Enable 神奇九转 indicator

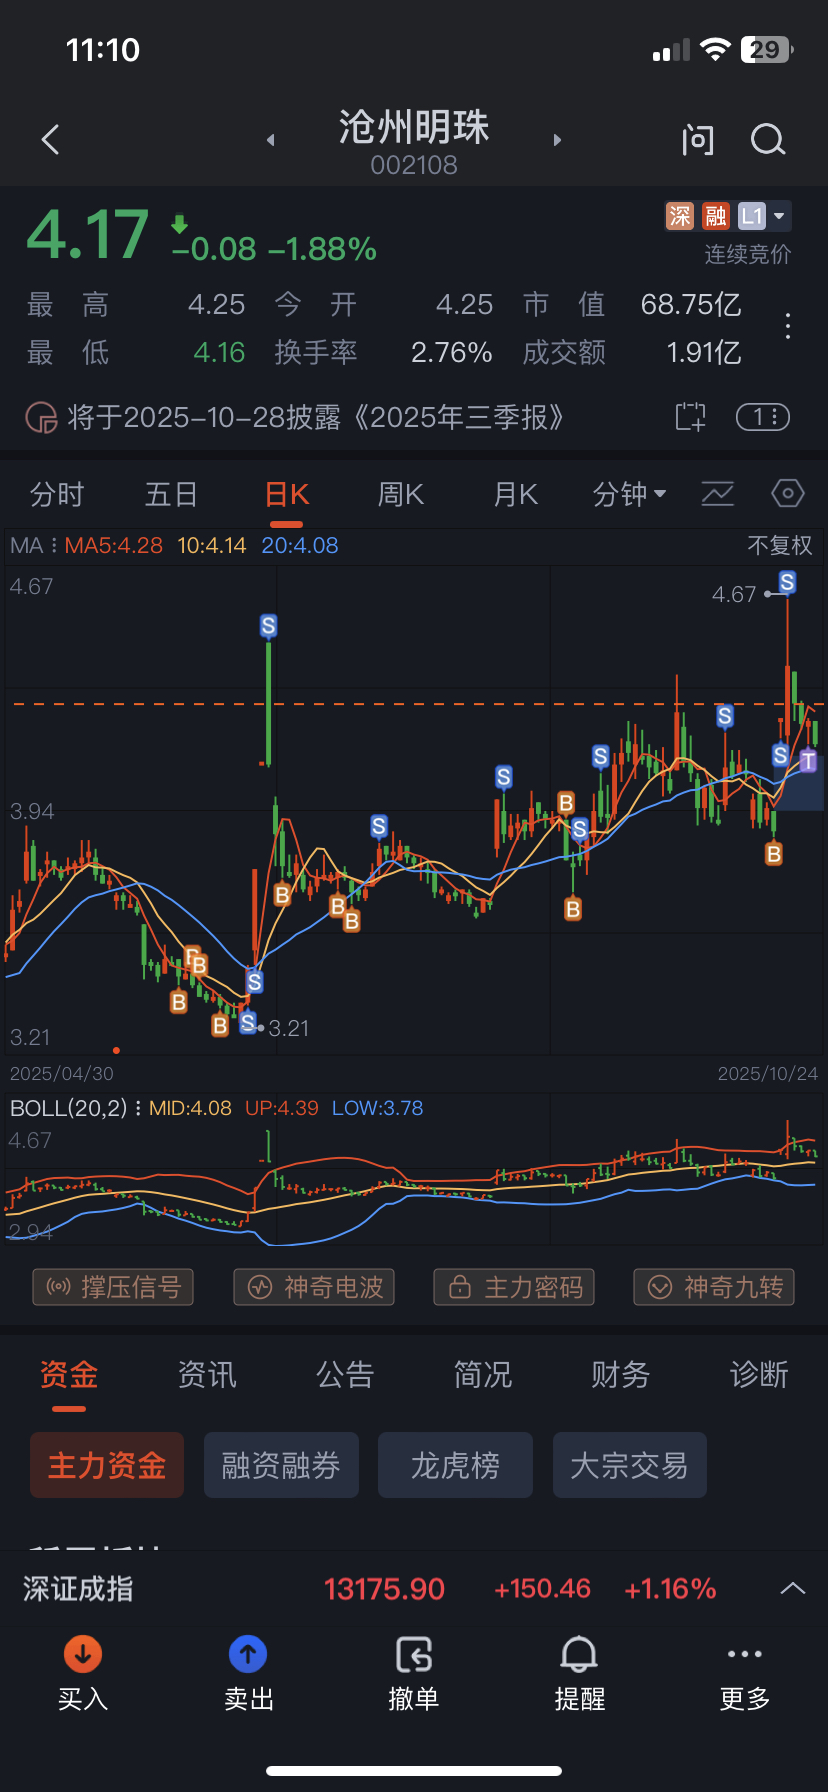[x=714, y=1287]
